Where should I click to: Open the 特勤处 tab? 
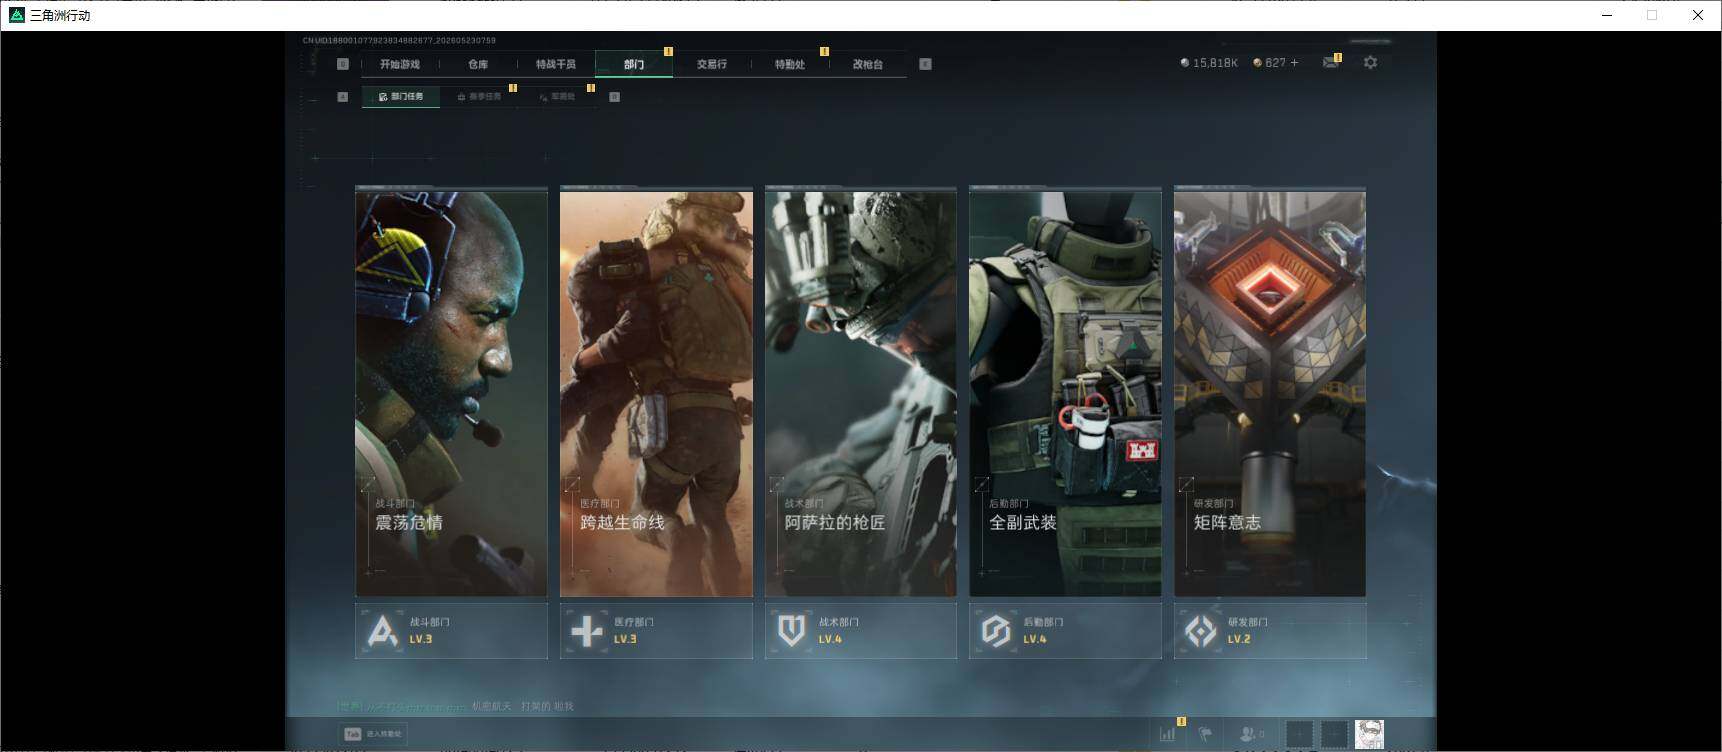[x=790, y=64]
